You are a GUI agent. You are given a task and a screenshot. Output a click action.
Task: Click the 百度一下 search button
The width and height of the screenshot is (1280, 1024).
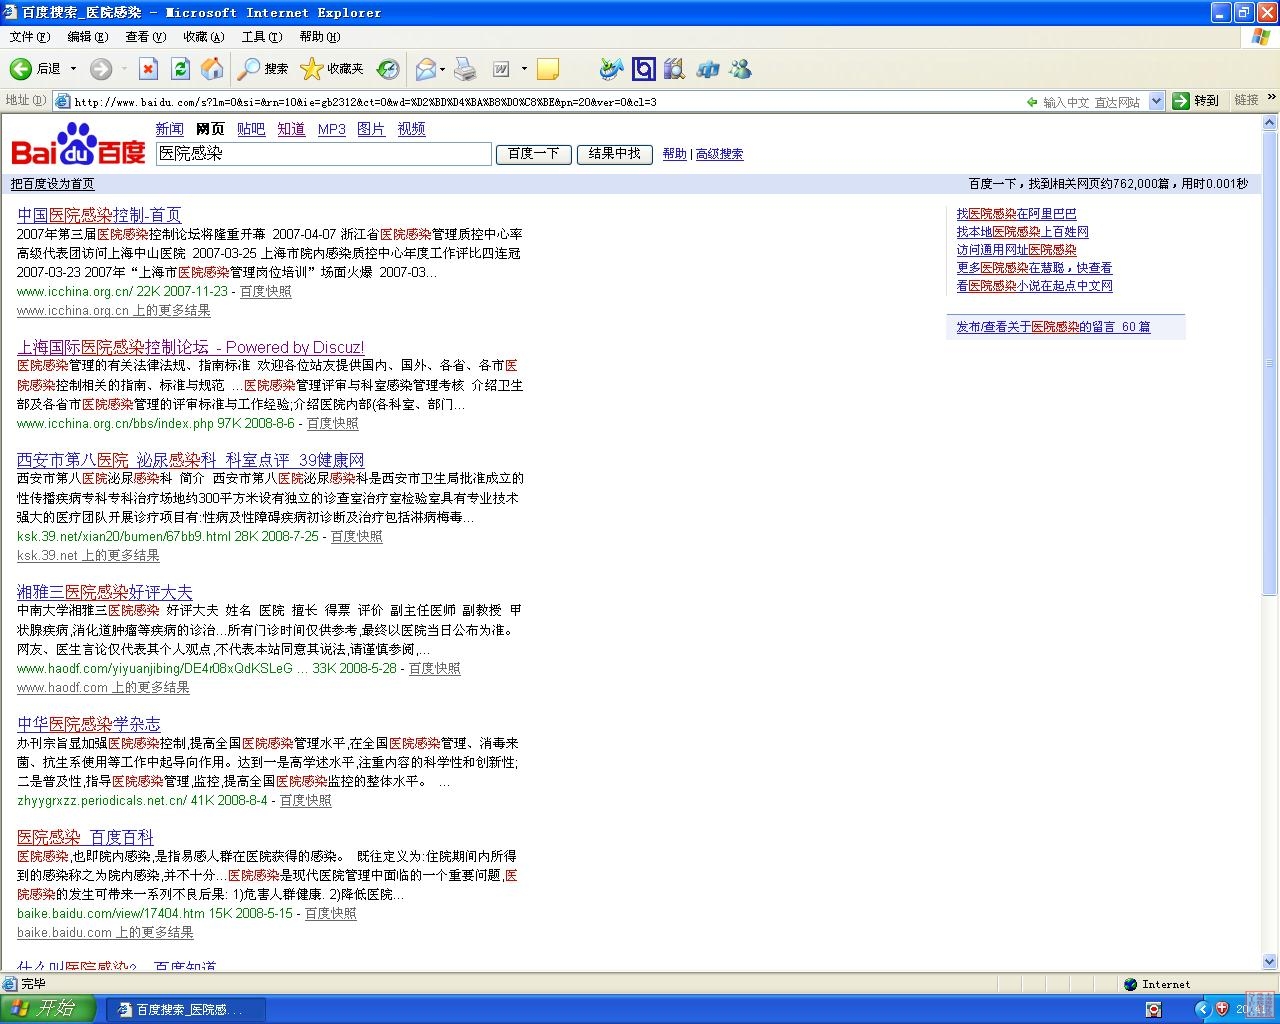click(x=534, y=154)
